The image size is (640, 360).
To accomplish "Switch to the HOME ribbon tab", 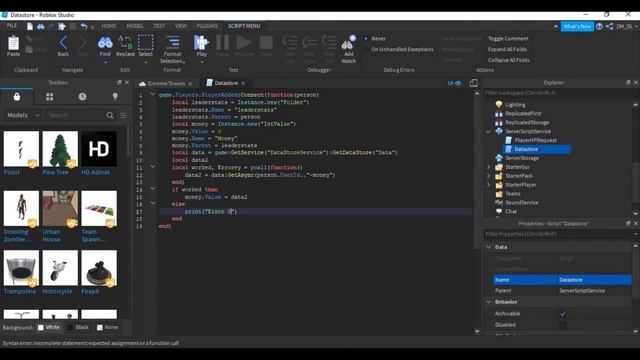I will [109, 26].
